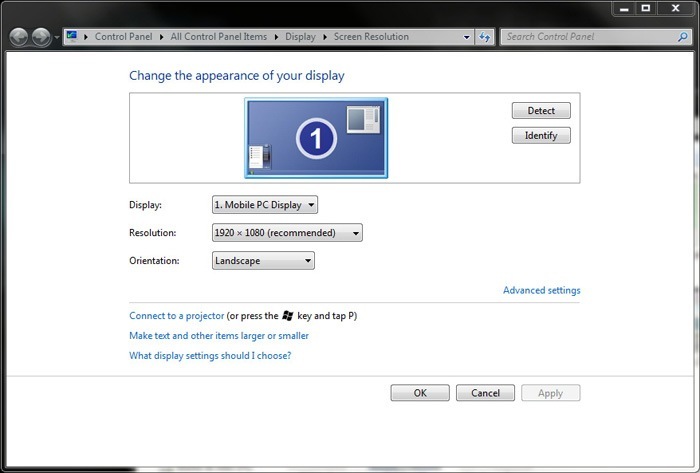Image resolution: width=700 pixels, height=473 pixels.
Task: Click the Forward navigation arrow button
Action: (x=40, y=37)
